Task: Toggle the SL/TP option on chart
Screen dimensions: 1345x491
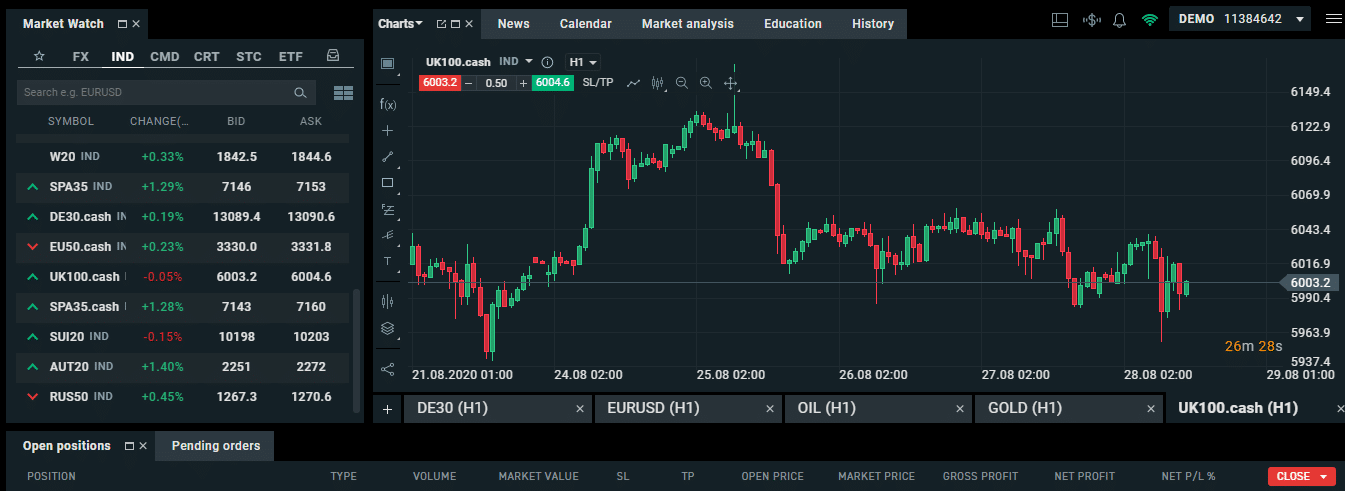Action: pos(598,83)
